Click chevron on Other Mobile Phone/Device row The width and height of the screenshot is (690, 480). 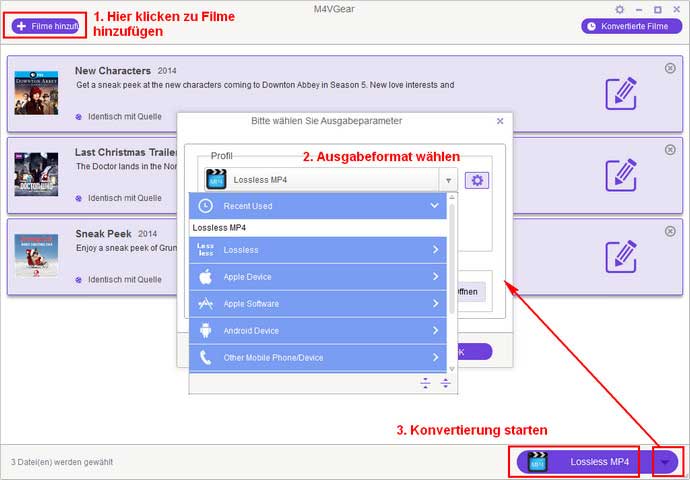(435, 357)
